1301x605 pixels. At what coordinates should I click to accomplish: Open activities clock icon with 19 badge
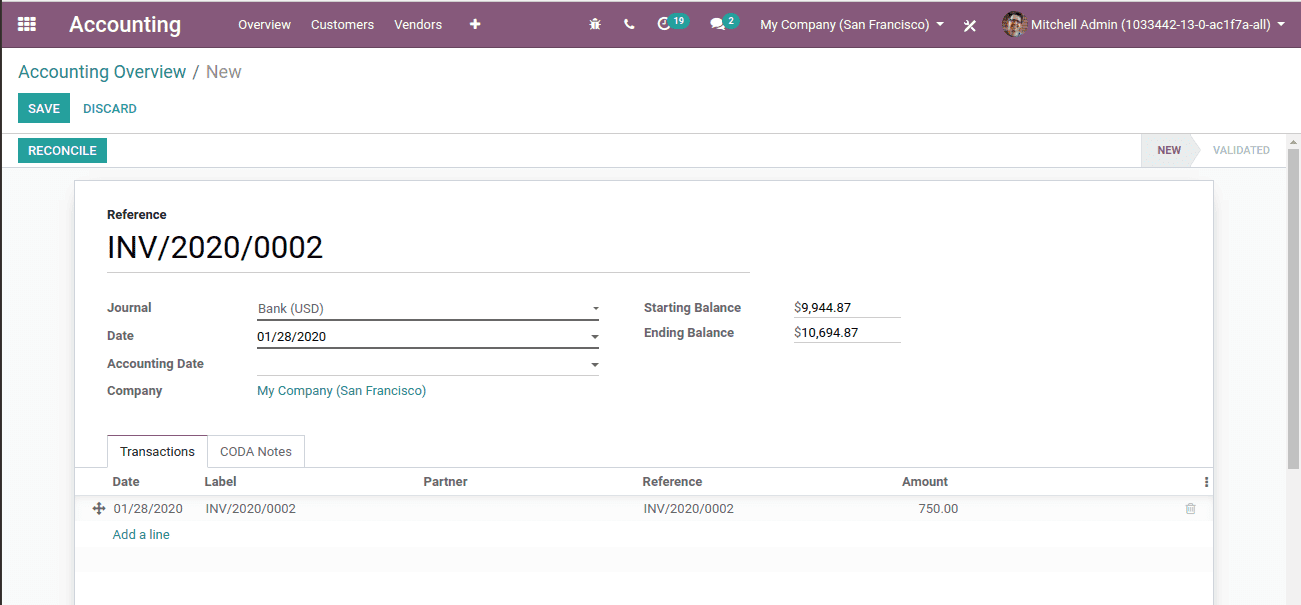pyautogui.click(x=672, y=23)
